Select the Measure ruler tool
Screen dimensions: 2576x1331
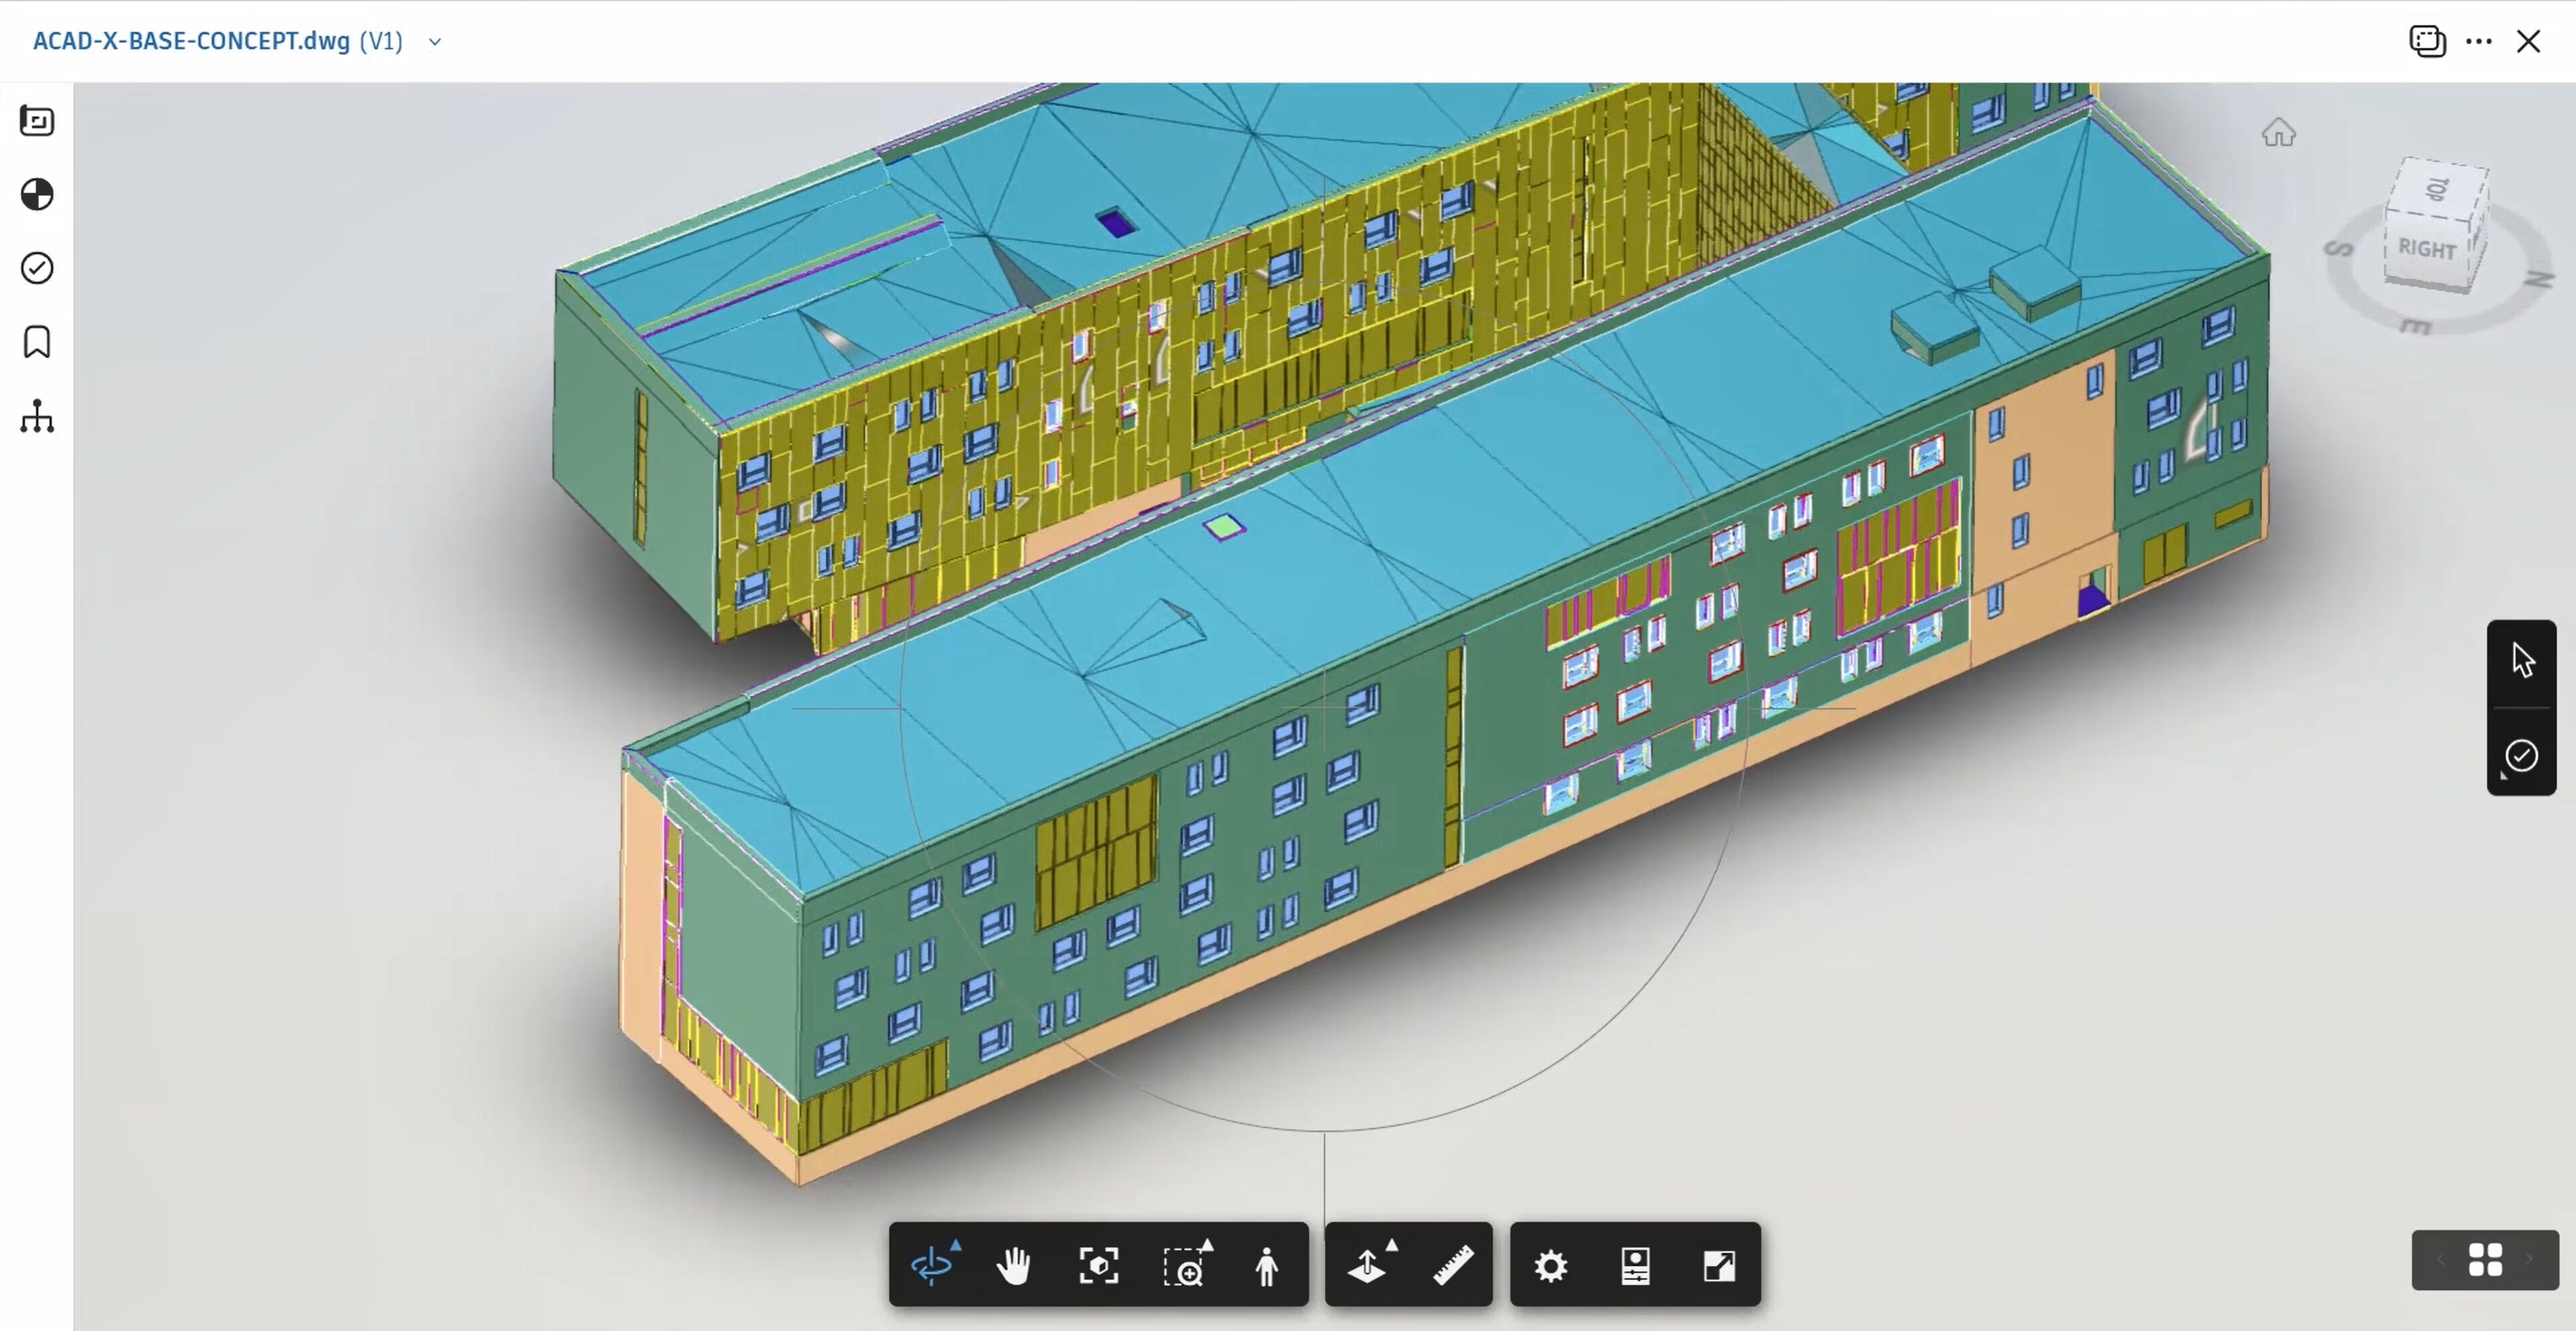[1453, 1266]
